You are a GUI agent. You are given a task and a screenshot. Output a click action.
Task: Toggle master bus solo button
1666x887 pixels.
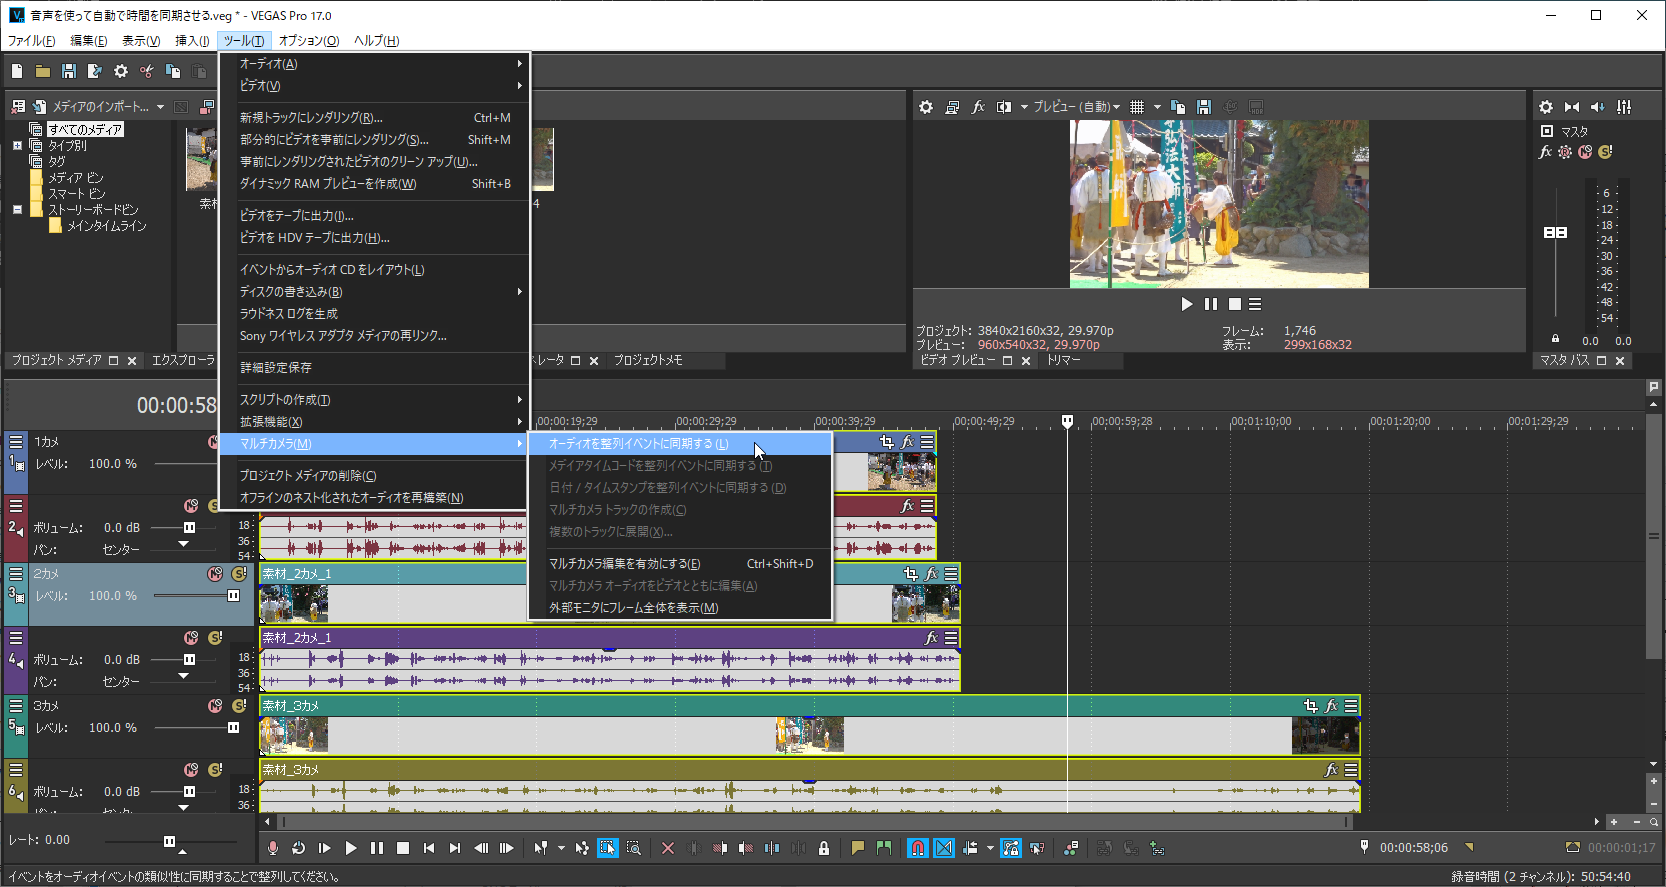[x=1605, y=152]
